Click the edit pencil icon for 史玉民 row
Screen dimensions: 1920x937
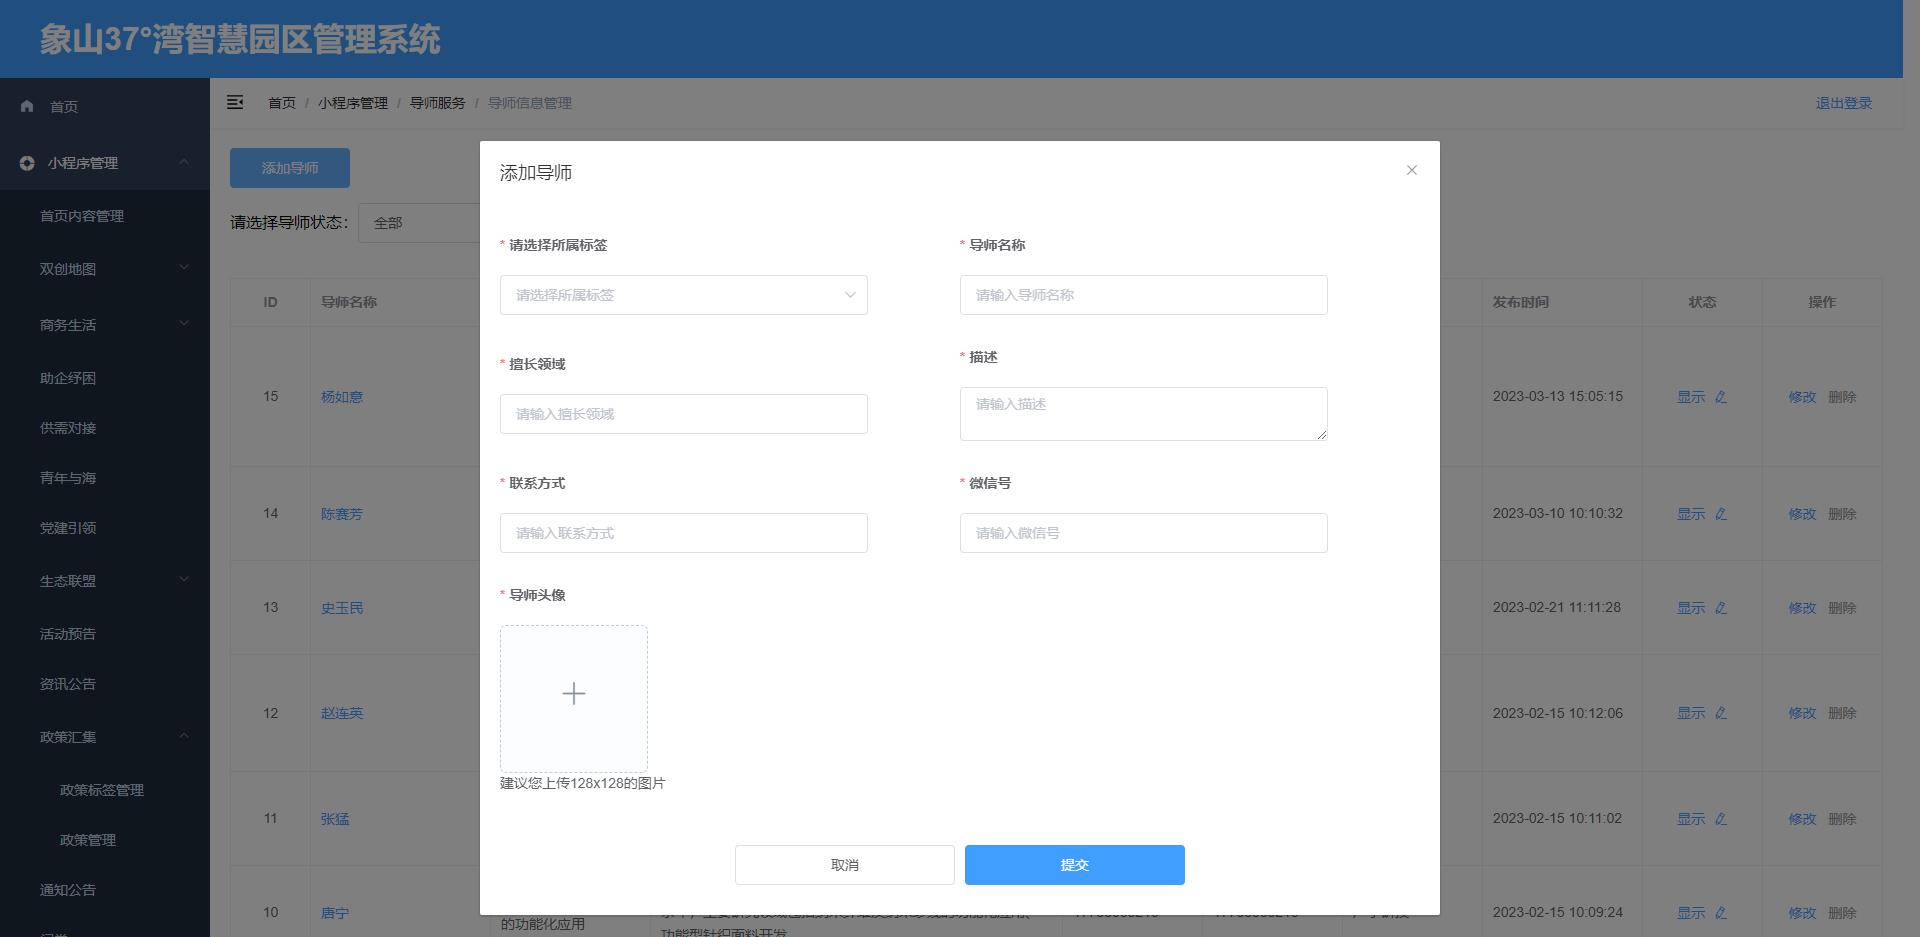(x=1721, y=608)
